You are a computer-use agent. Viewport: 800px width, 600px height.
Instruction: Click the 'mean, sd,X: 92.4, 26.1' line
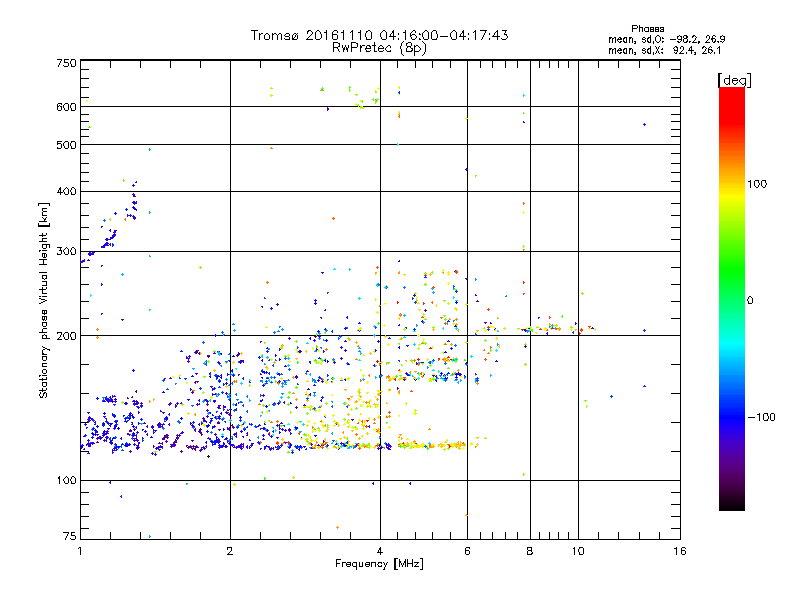pyautogui.click(x=664, y=50)
